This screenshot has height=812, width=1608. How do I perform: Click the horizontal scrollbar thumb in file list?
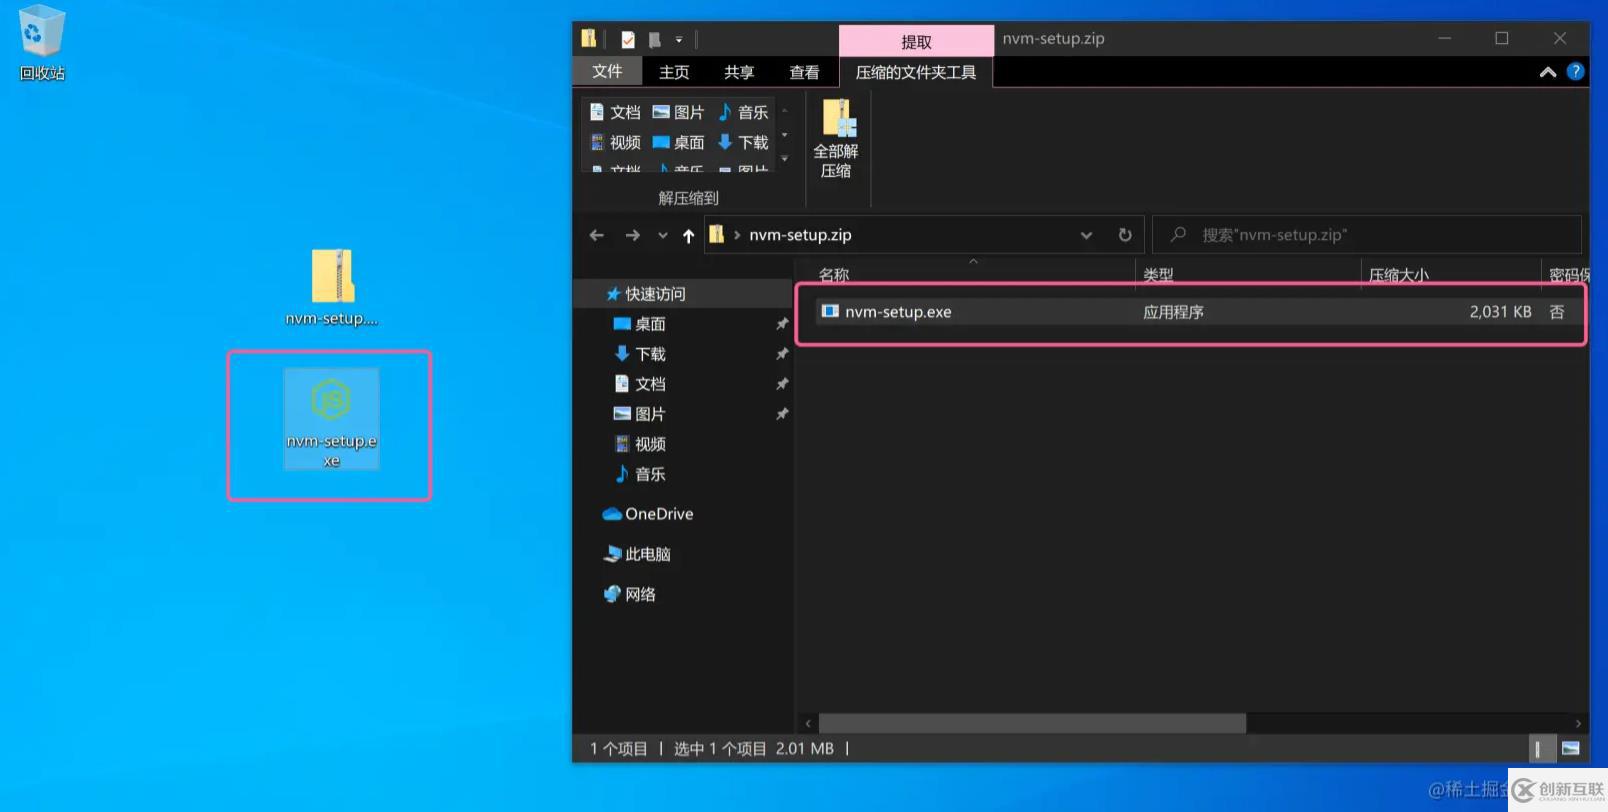(x=1032, y=723)
